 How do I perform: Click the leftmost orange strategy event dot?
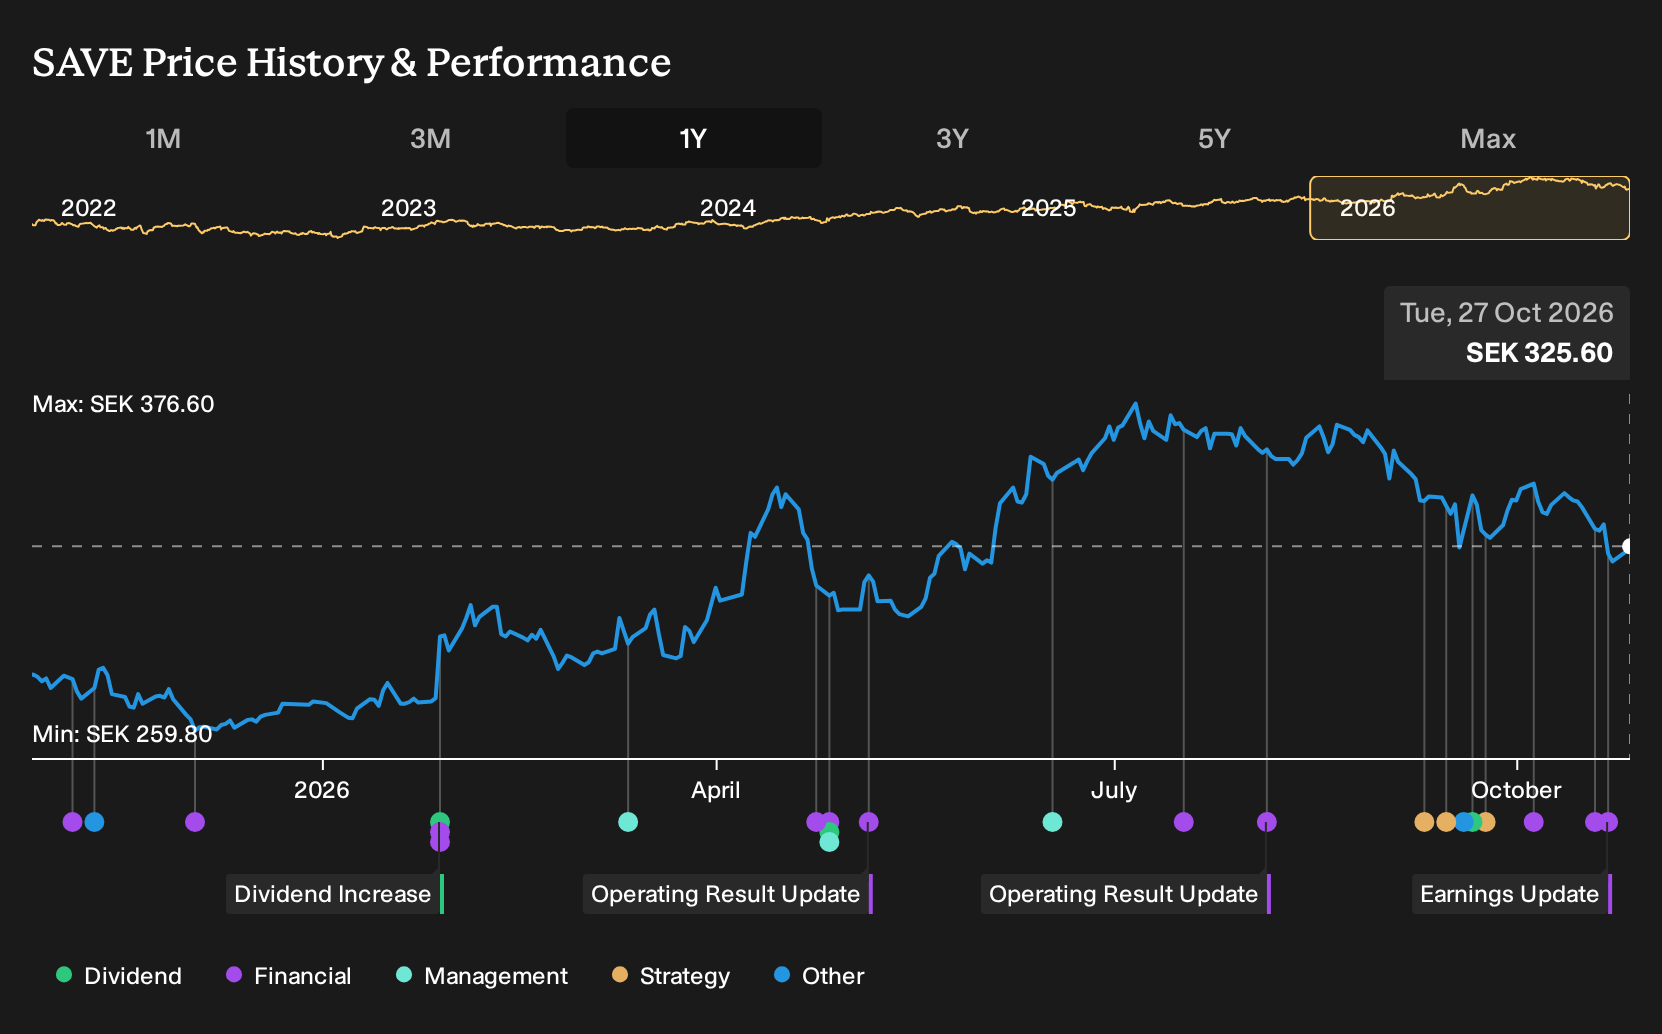tap(1425, 822)
